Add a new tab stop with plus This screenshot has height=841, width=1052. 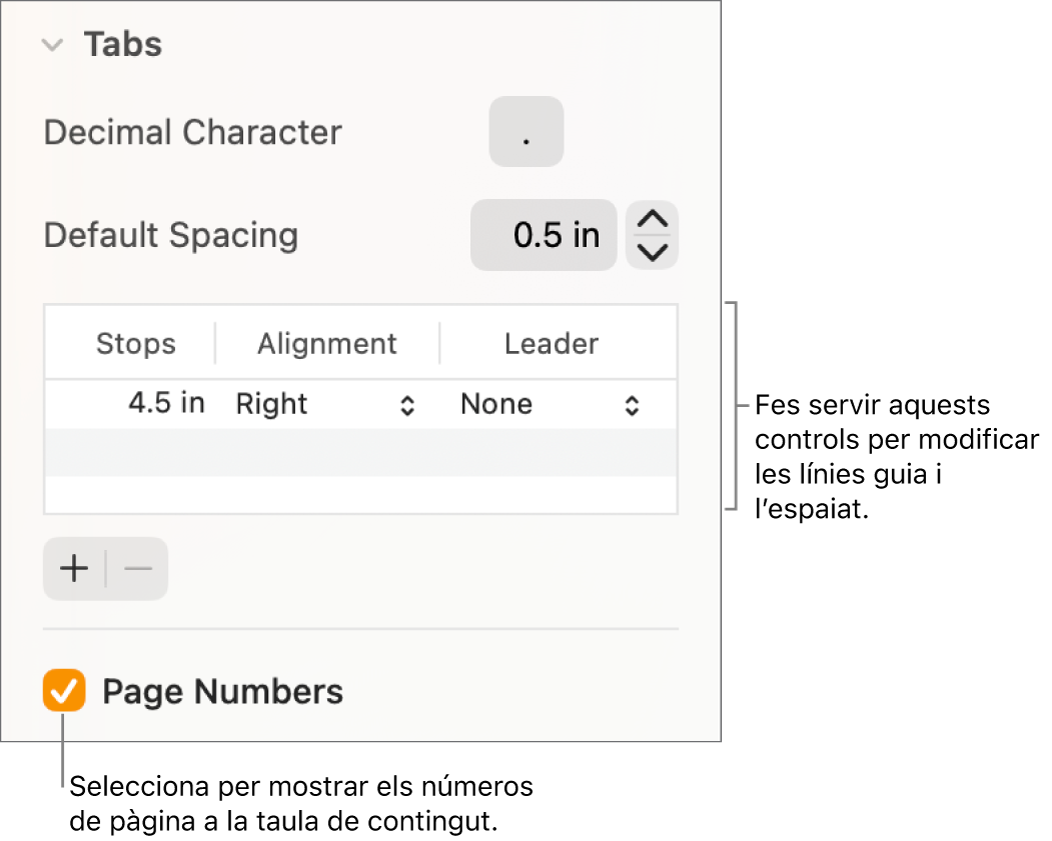75,570
